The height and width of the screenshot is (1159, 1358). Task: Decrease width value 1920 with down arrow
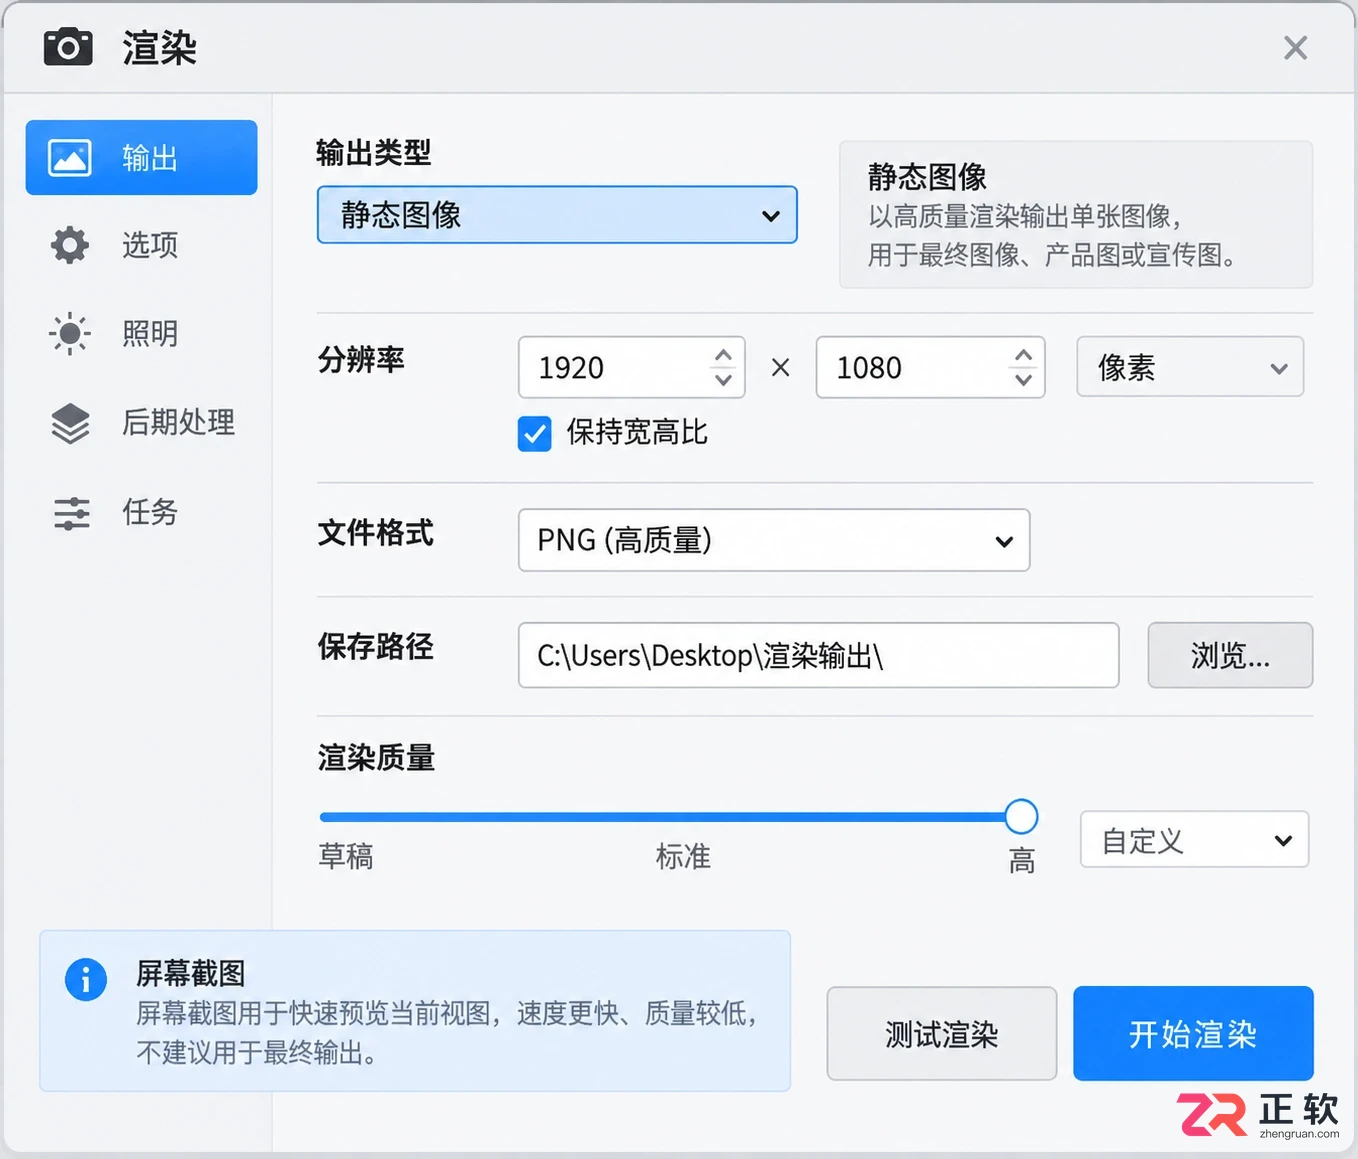723,380
